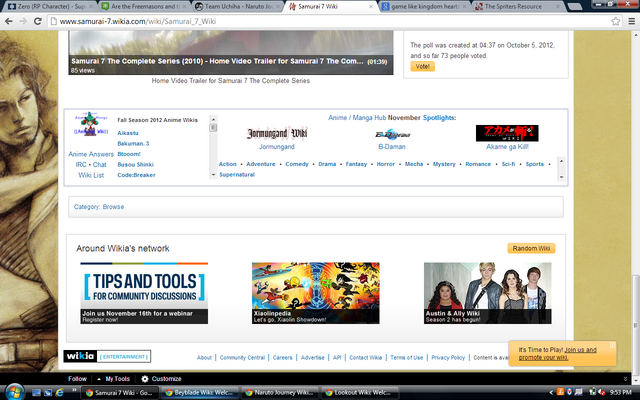Click the Animepedia mascot logo image
This screenshot has height=400, width=640.
click(x=91, y=124)
